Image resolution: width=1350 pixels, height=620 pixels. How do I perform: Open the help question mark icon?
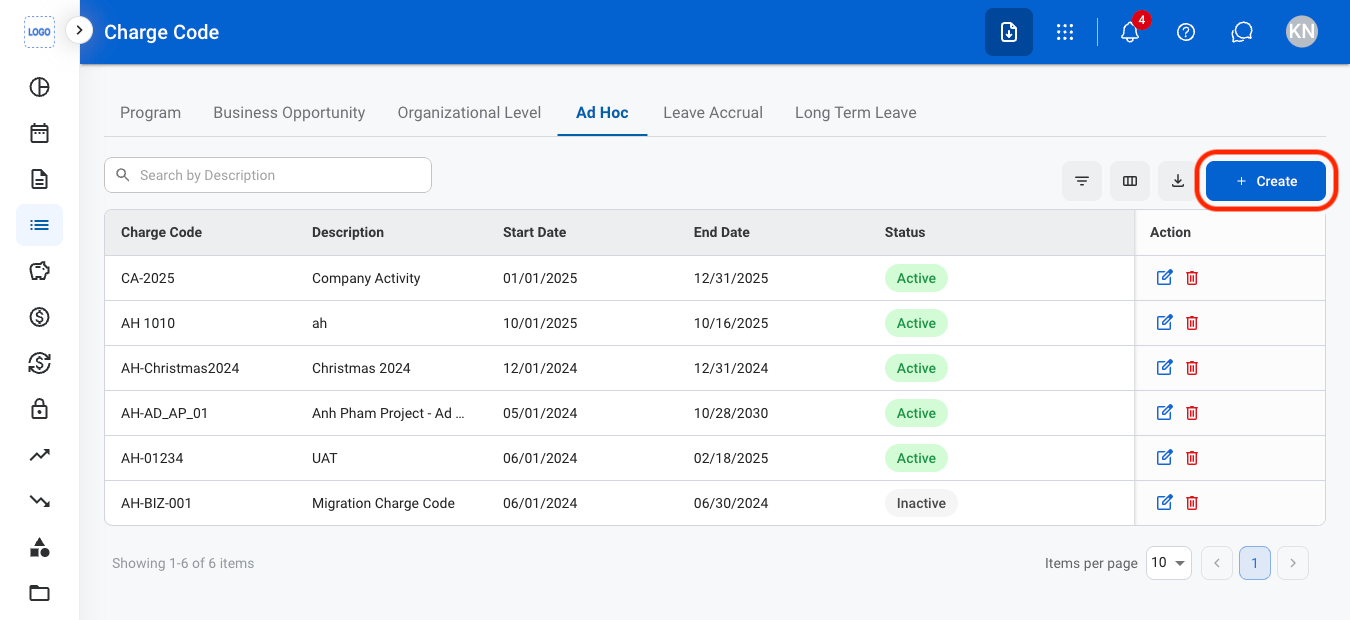(1186, 32)
